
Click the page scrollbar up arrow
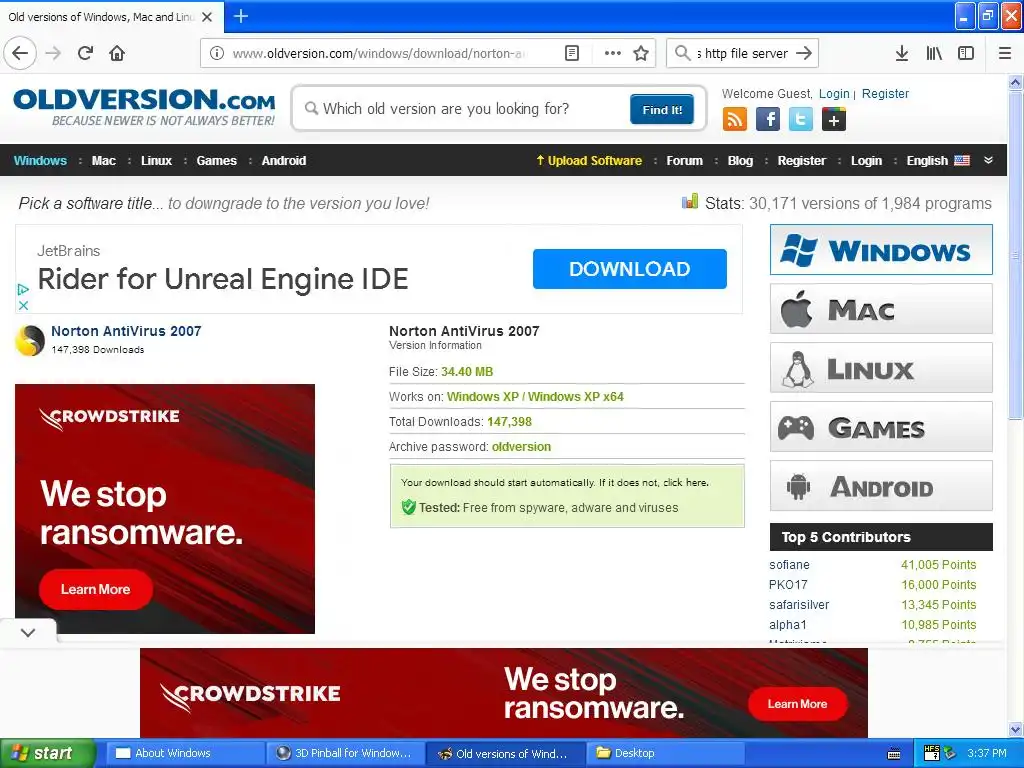[1015, 82]
